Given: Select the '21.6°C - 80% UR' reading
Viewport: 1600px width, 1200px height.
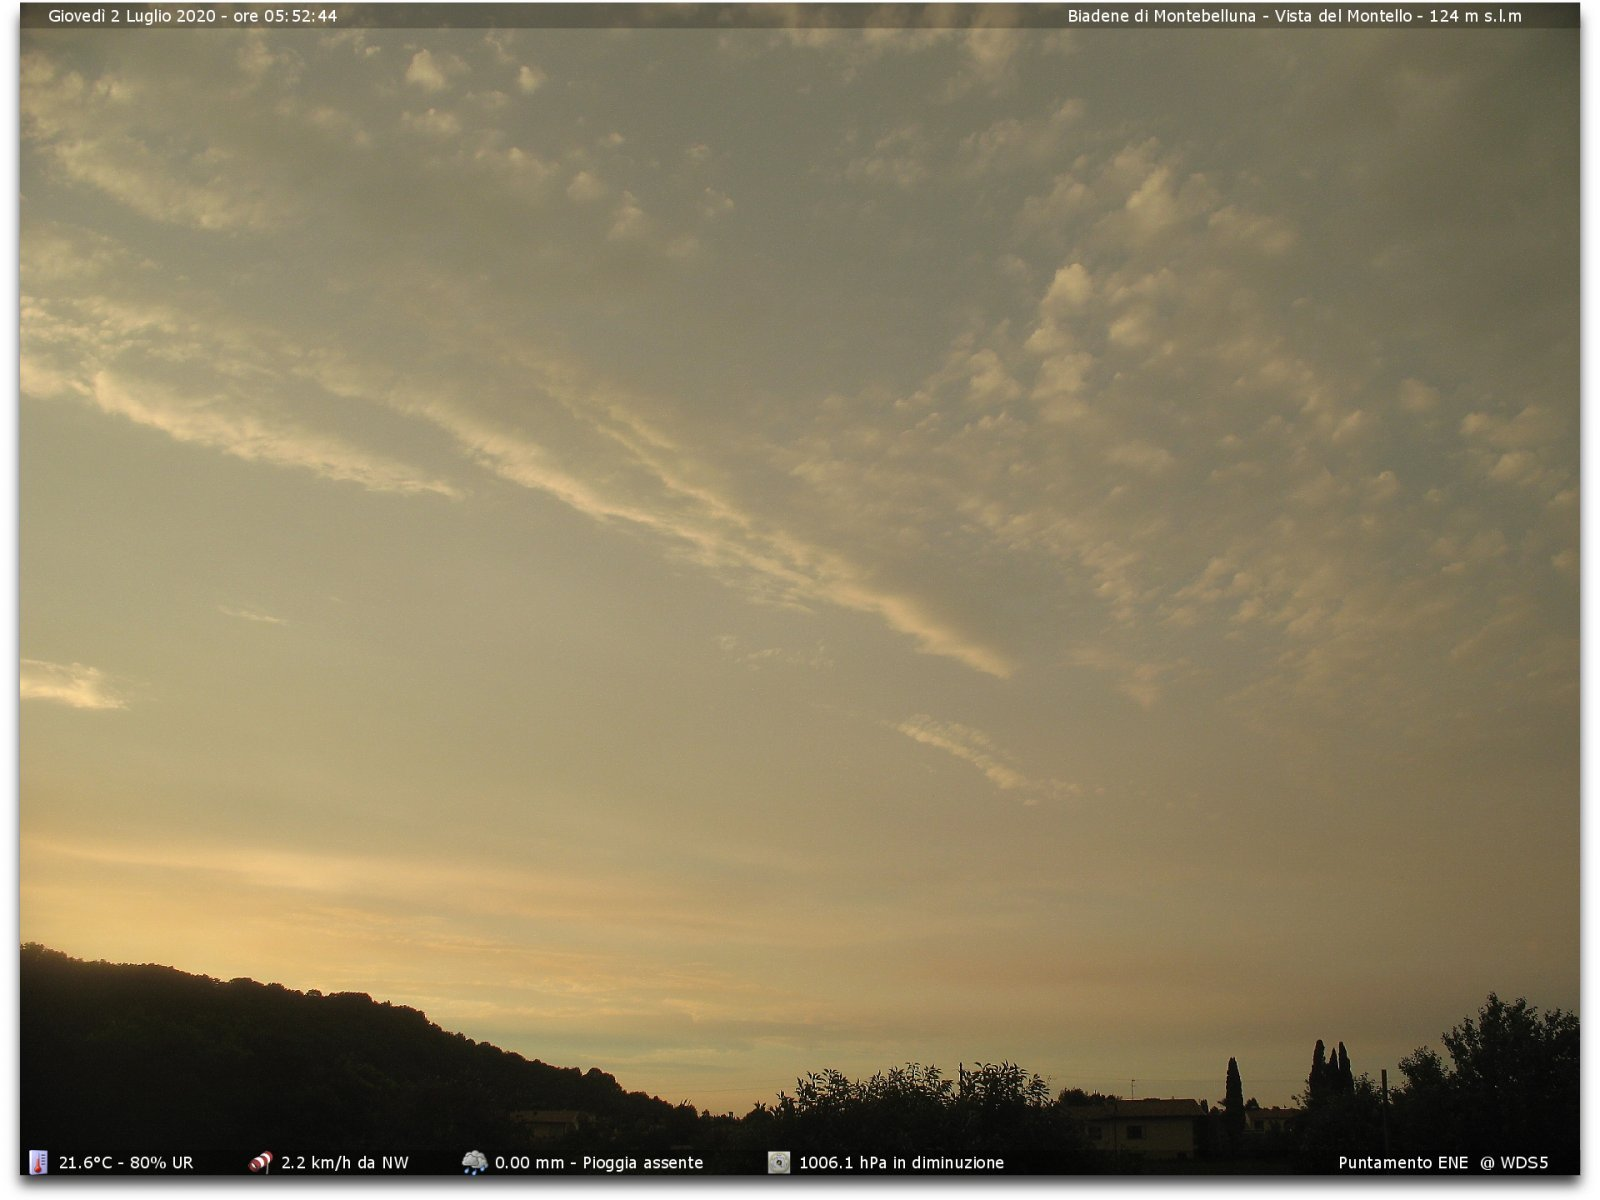Looking at the screenshot, I should [126, 1163].
